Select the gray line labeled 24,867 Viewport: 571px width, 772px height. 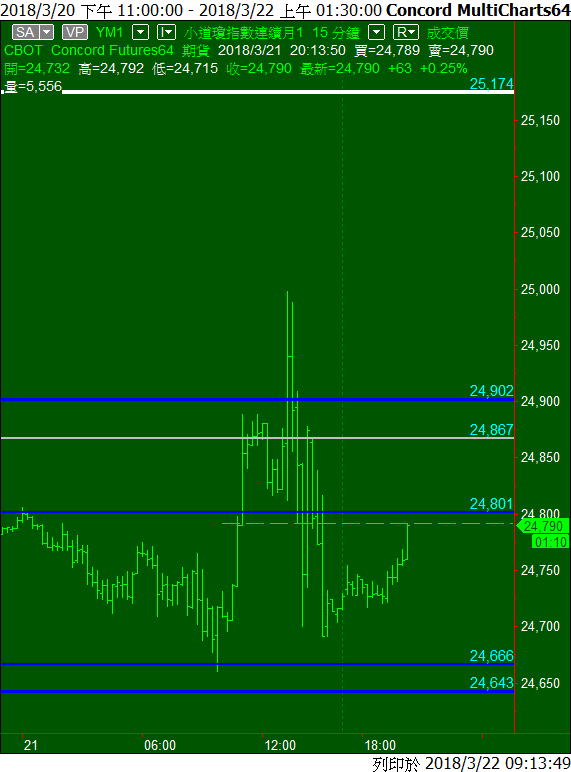pyautogui.click(x=257, y=437)
